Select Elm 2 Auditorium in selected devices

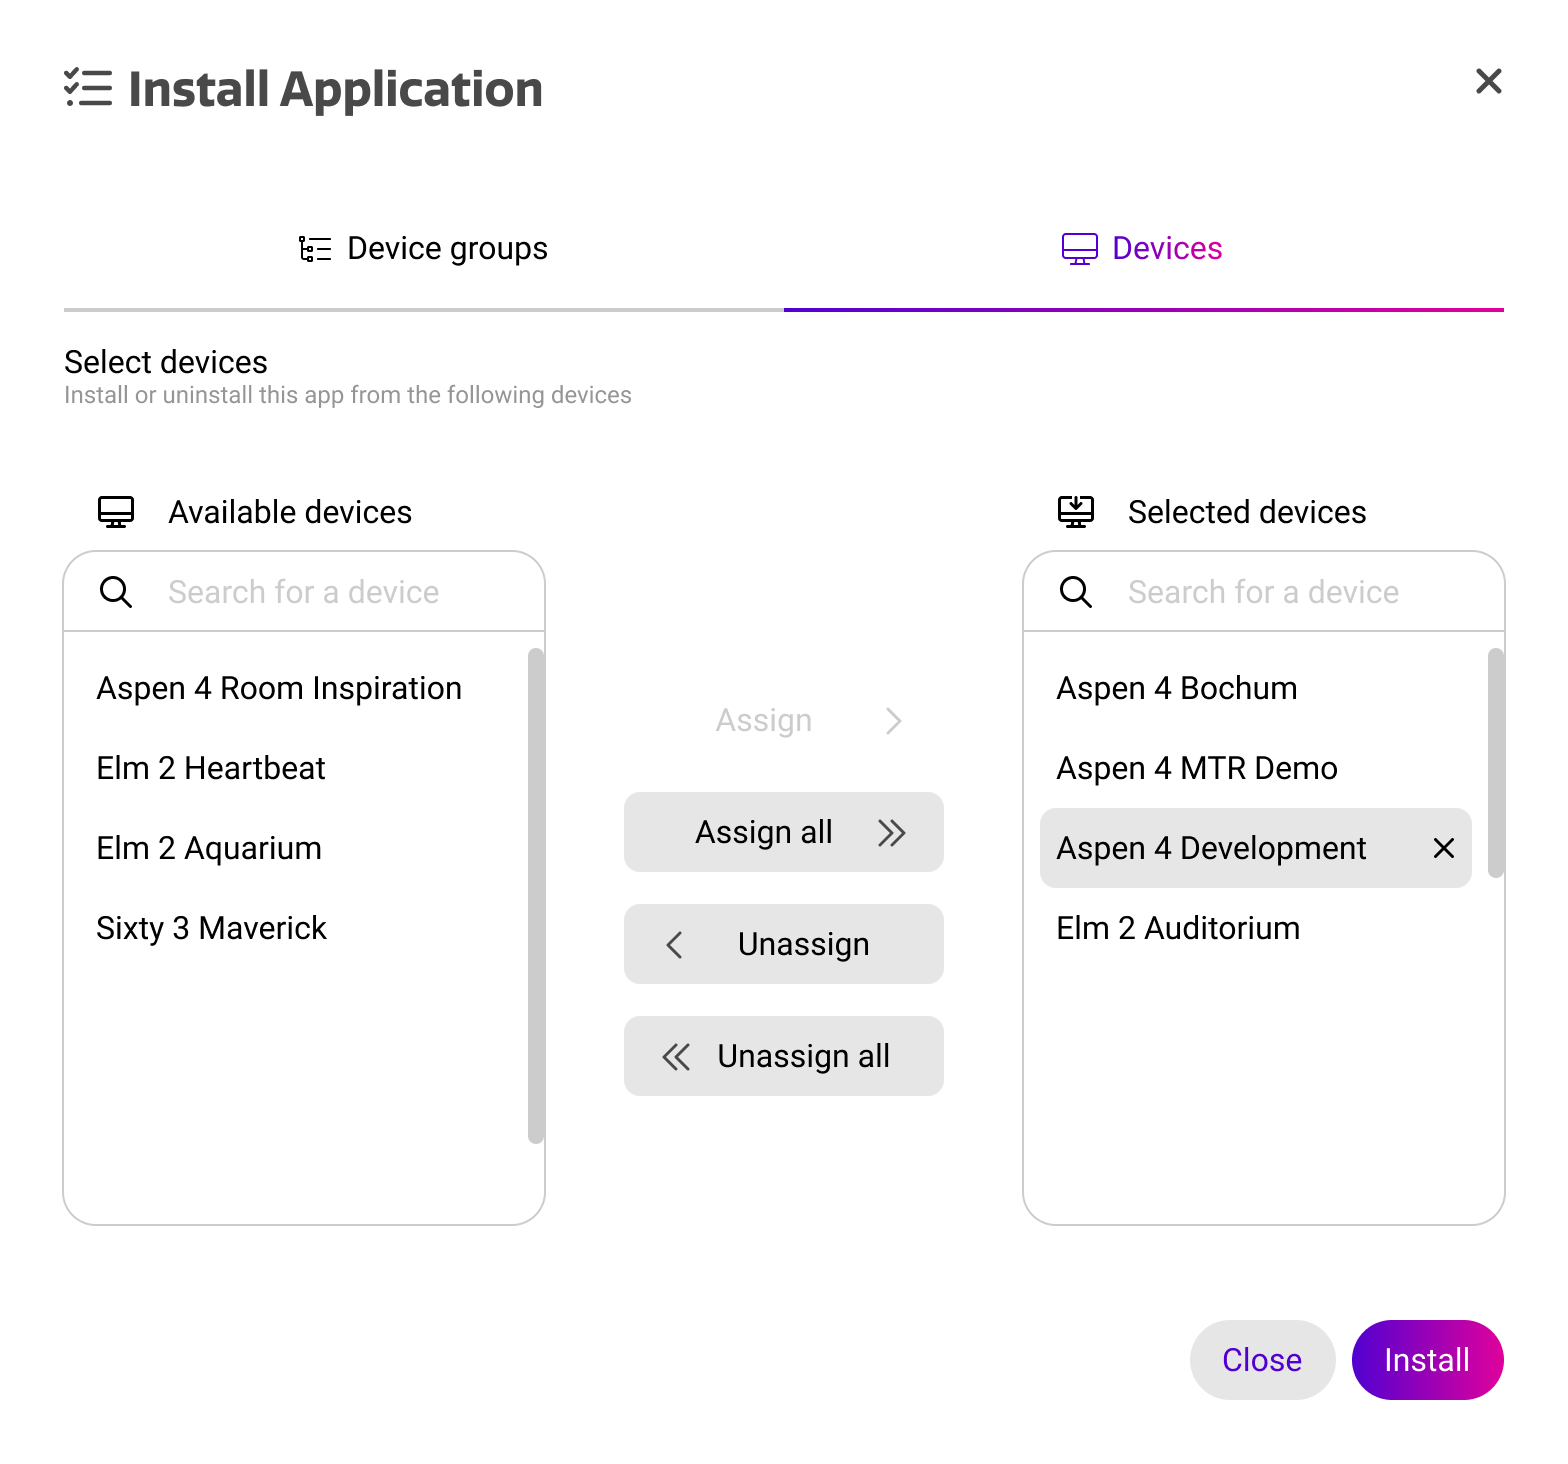point(1178,928)
